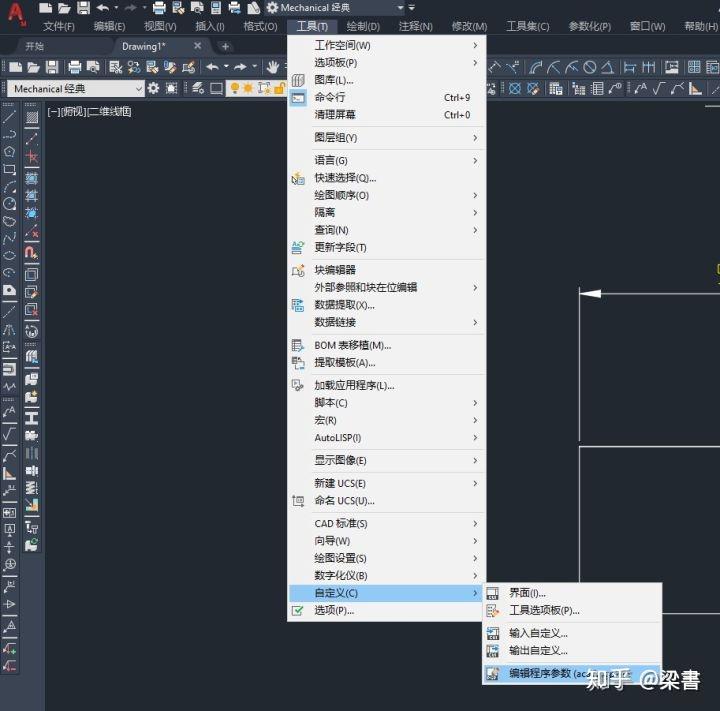
Task: Open the 格式(O) menu
Action: 260,26
